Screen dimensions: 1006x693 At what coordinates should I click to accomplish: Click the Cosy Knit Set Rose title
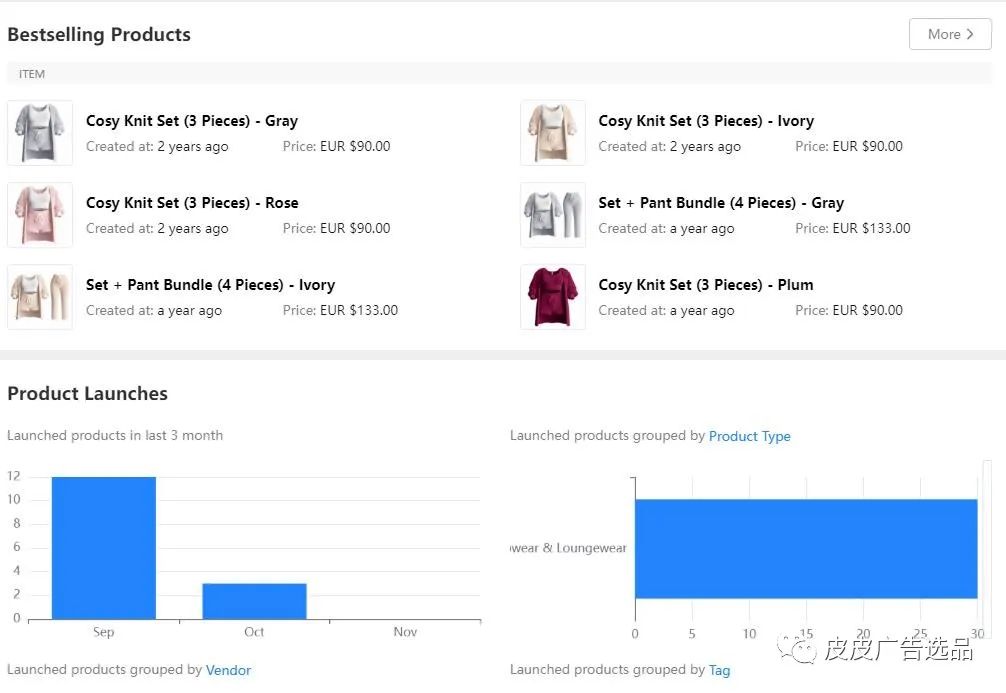(192, 203)
